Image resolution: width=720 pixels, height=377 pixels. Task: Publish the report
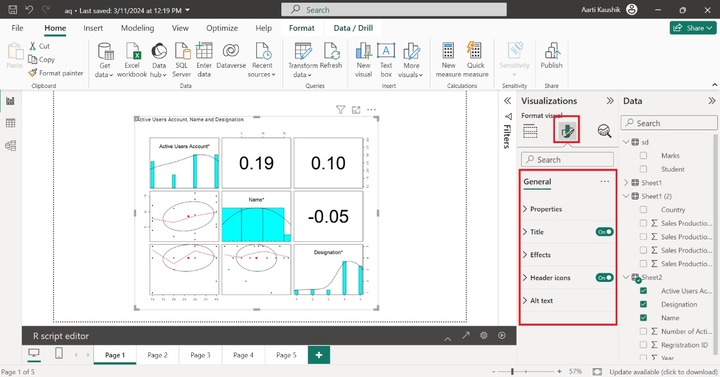click(x=551, y=56)
